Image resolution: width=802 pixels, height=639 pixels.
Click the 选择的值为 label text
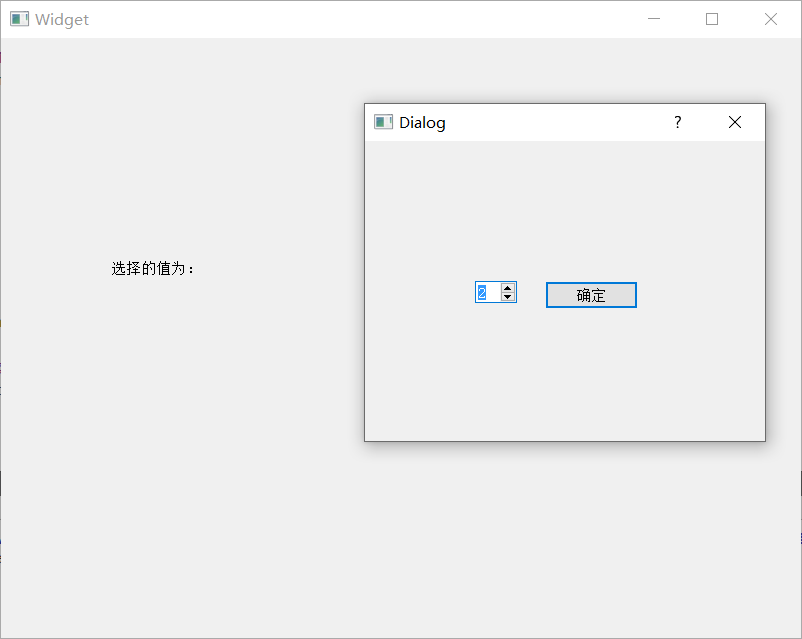[x=152, y=268]
